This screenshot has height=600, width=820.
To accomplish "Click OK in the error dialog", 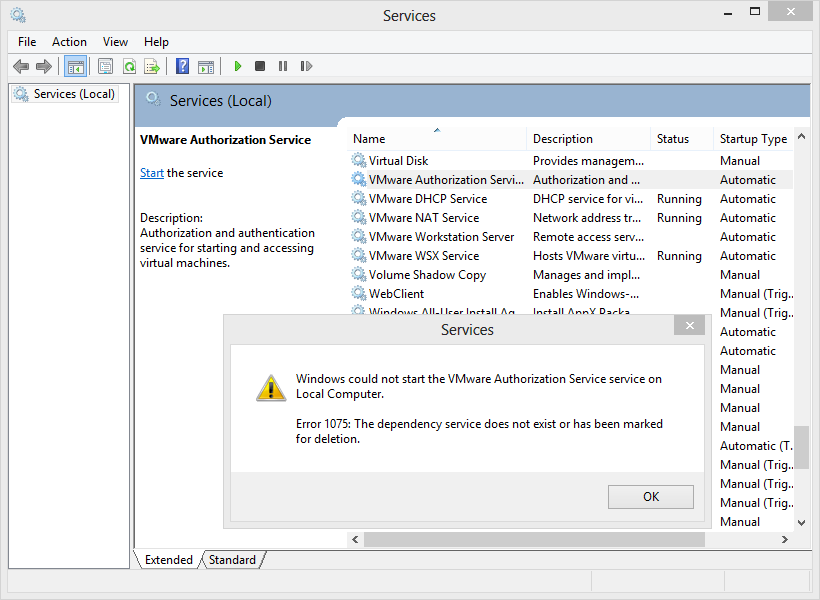I will (650, 497).
